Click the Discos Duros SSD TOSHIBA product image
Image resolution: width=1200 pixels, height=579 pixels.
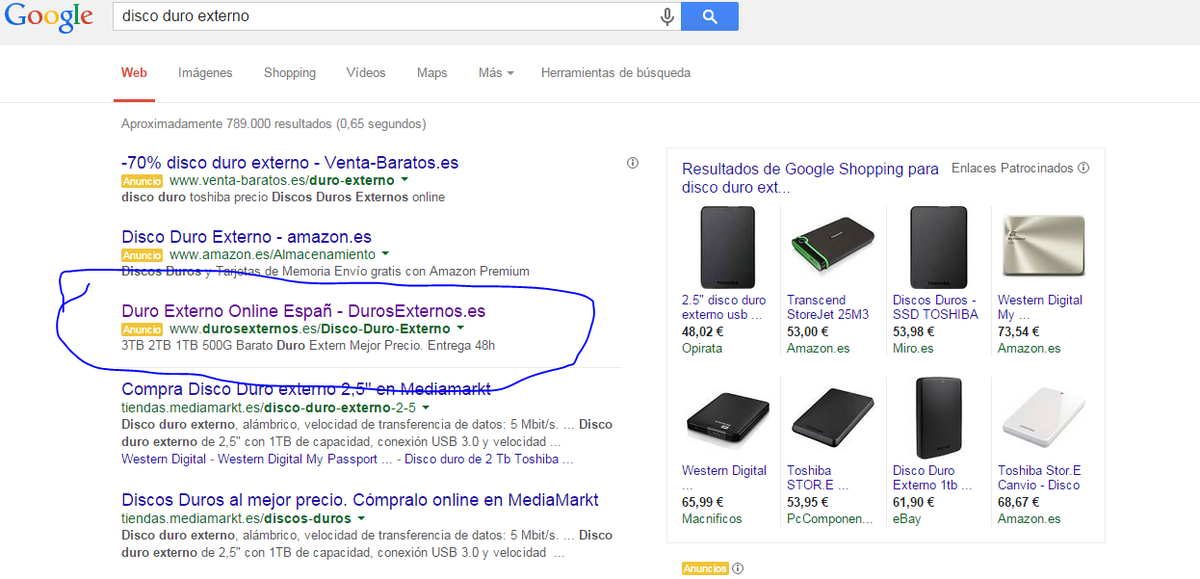[x=938, y=246]
